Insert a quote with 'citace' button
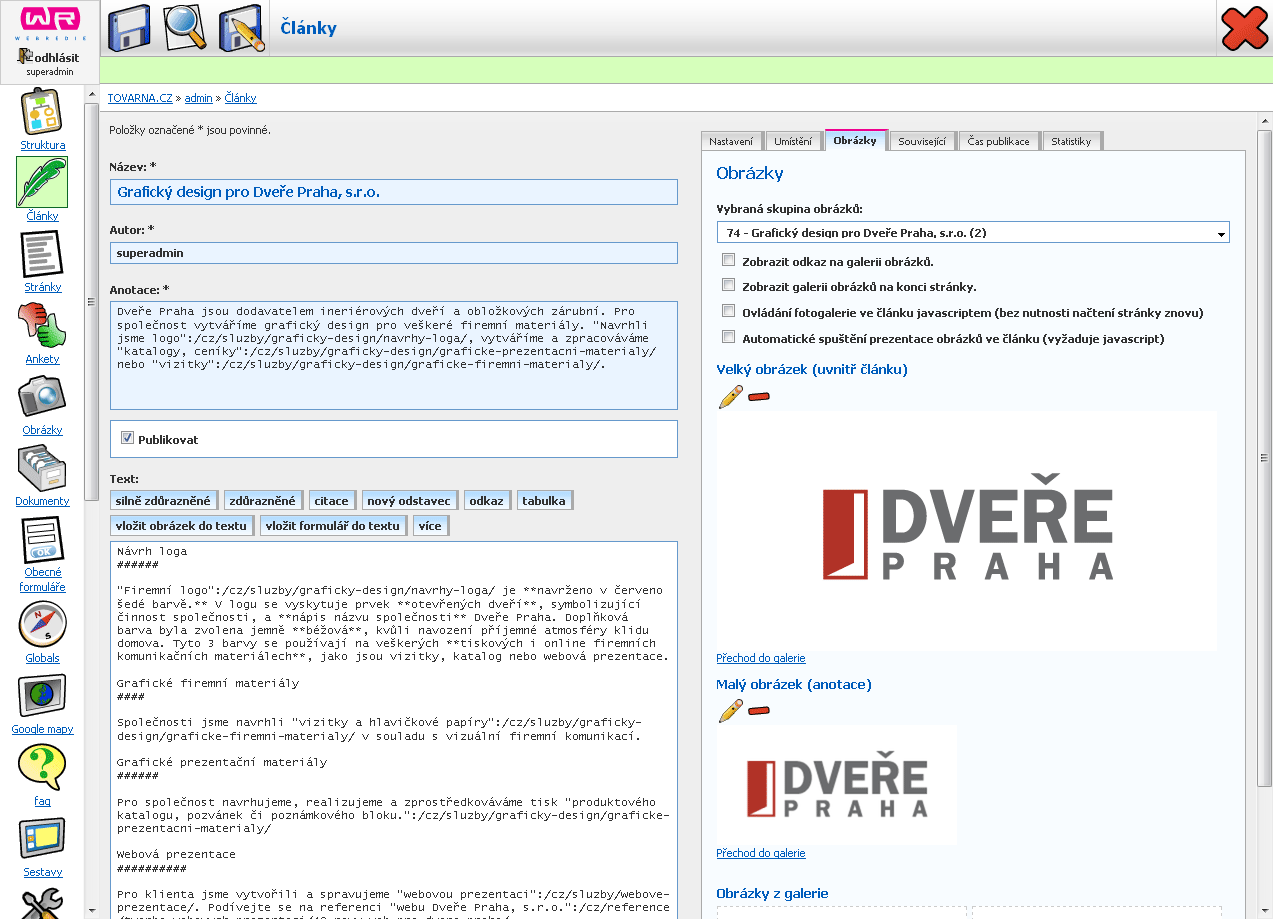1273x919 pixels. point(331,500)
